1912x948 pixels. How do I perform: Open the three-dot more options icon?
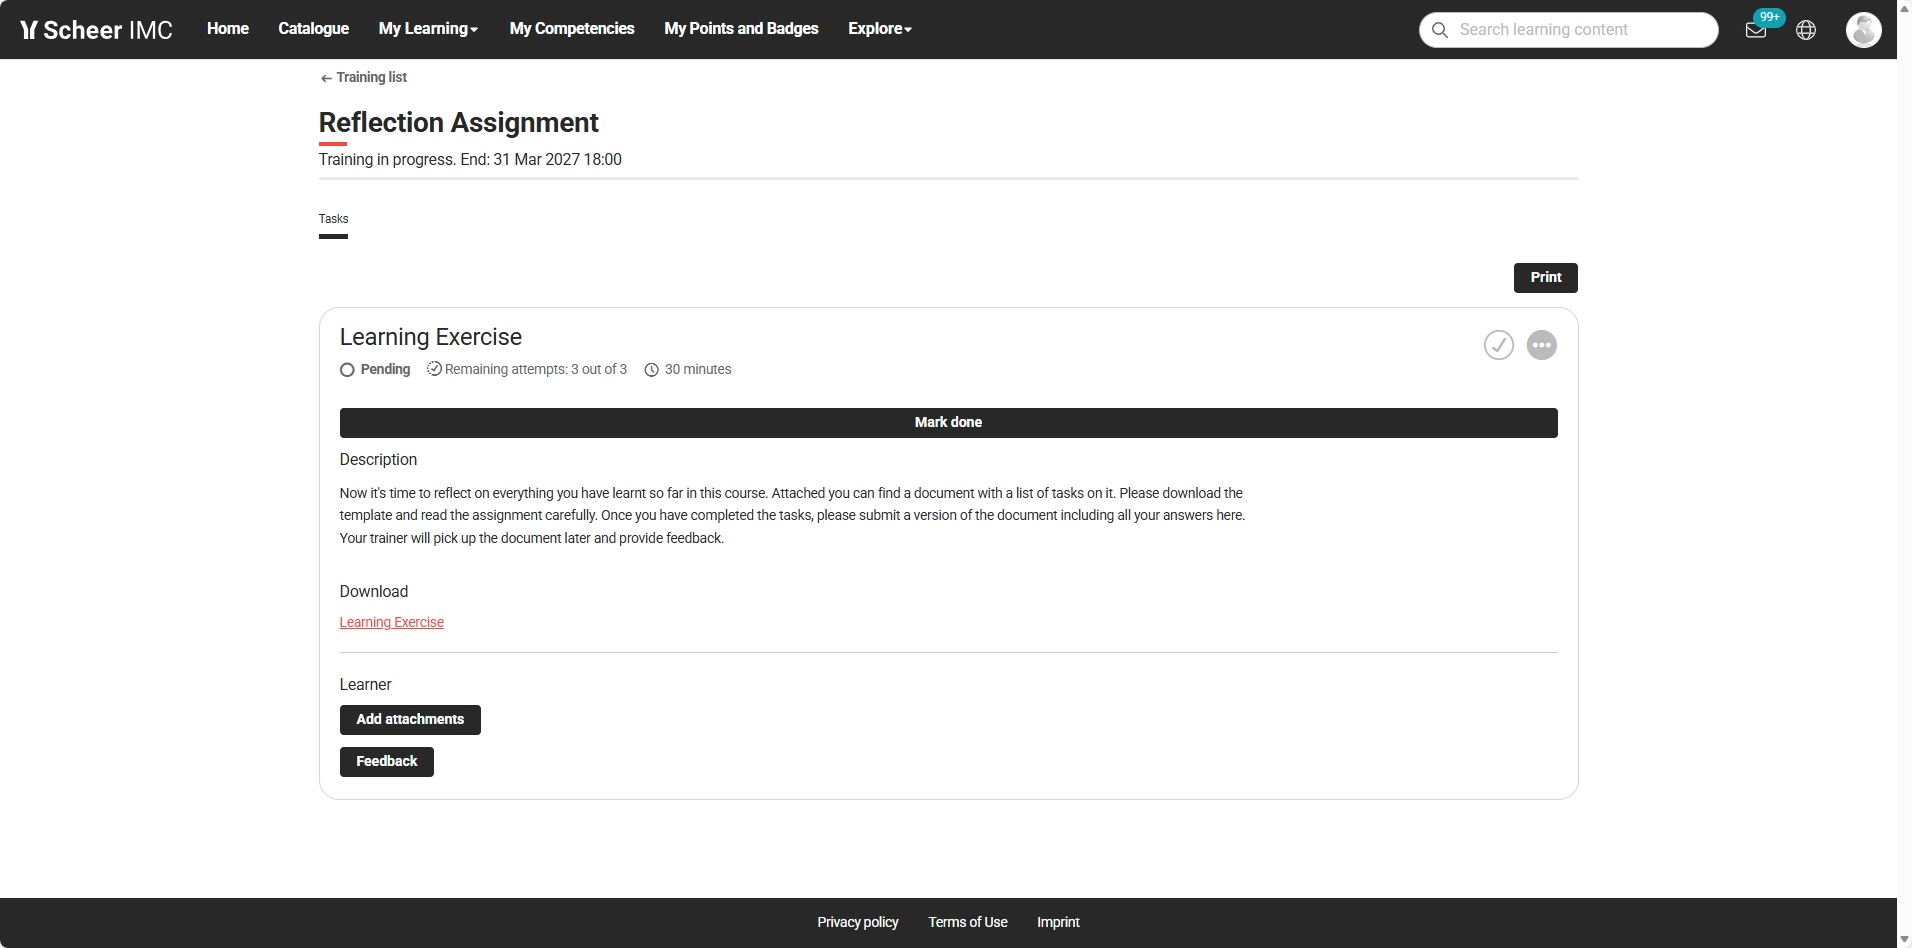coord(1542,345)
